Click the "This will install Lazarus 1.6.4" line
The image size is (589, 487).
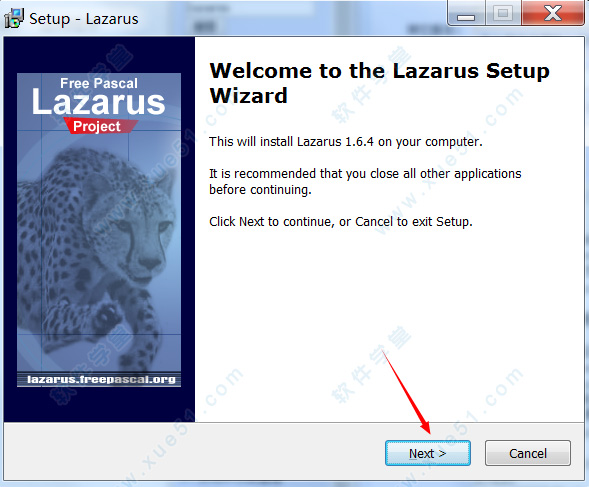point(346,142)
